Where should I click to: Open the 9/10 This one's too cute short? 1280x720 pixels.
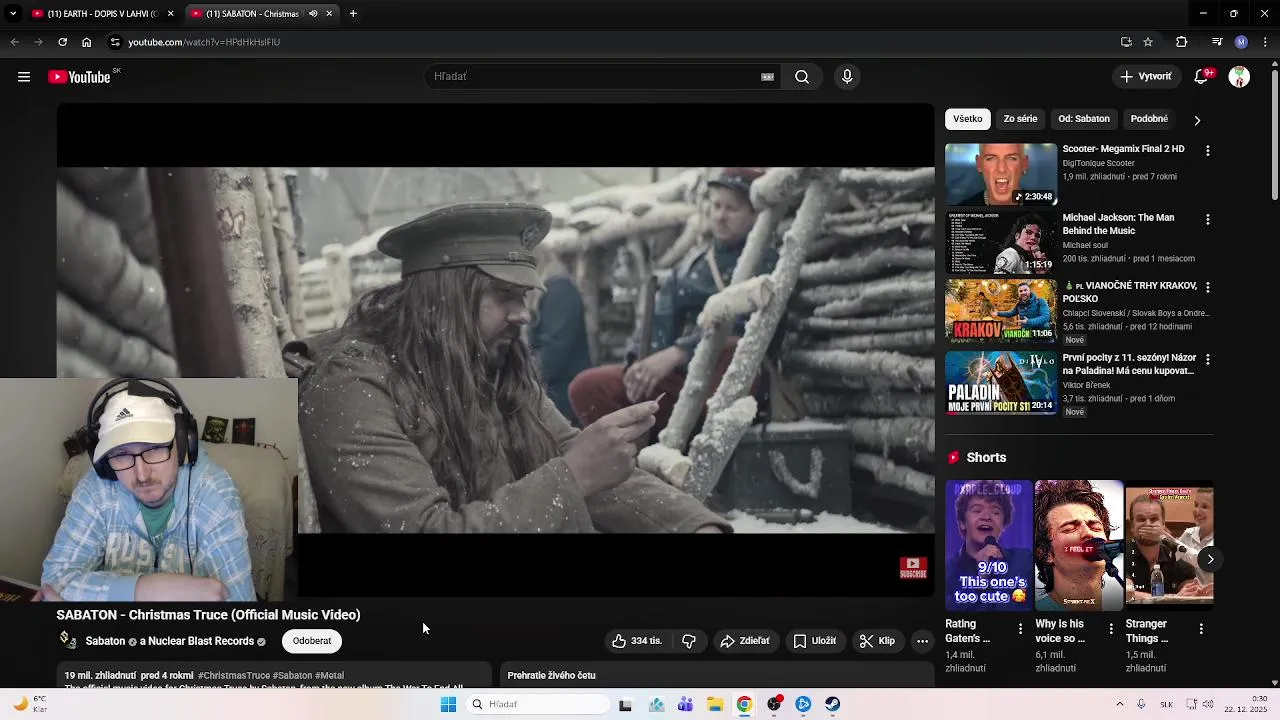click(989, 545)
